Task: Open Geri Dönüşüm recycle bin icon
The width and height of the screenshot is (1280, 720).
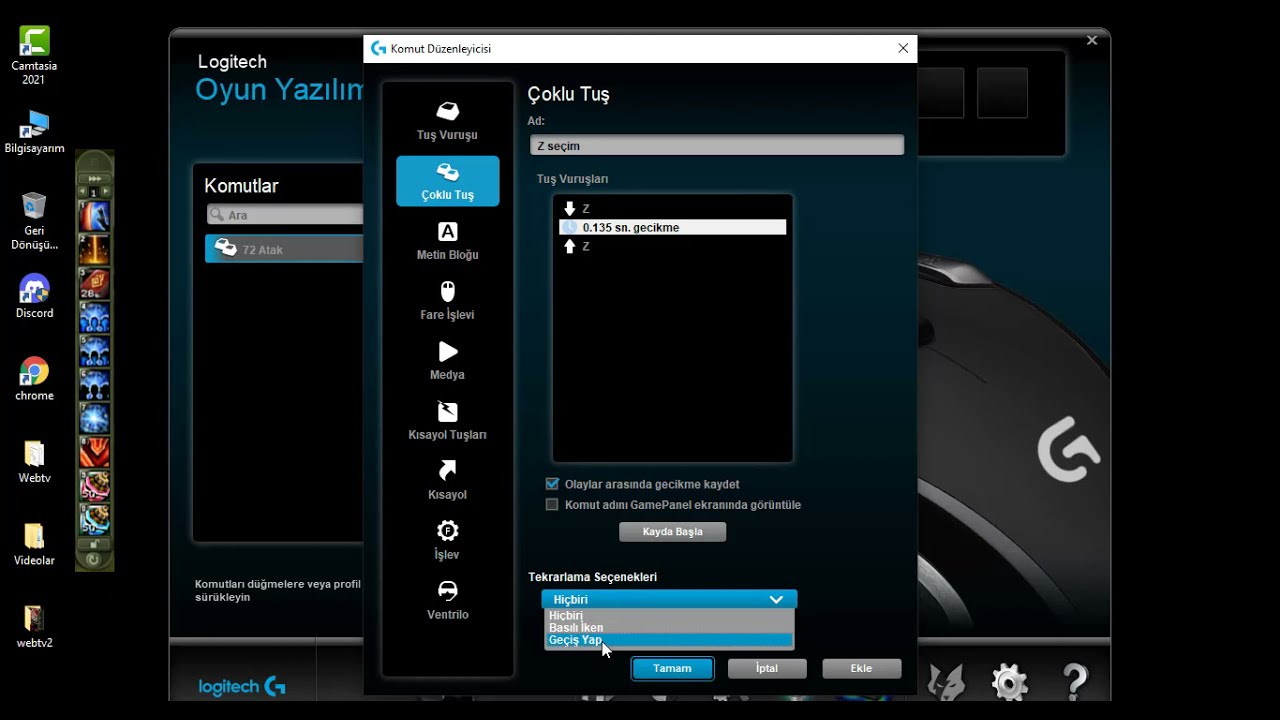Action: point(34,221)
